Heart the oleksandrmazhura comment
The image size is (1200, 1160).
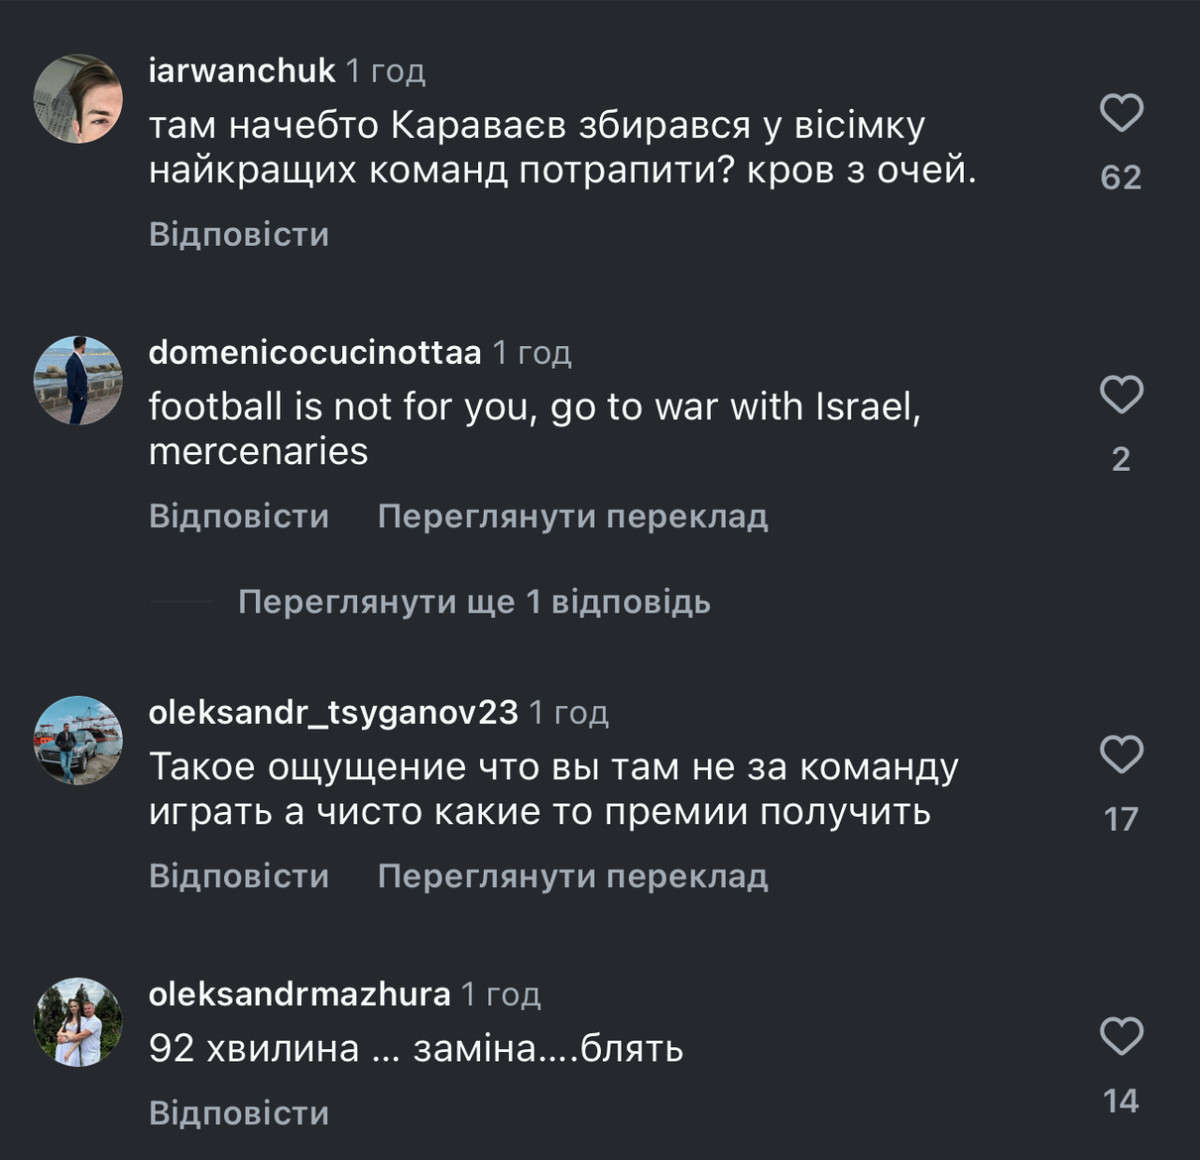click(x=1121, y=1036)
